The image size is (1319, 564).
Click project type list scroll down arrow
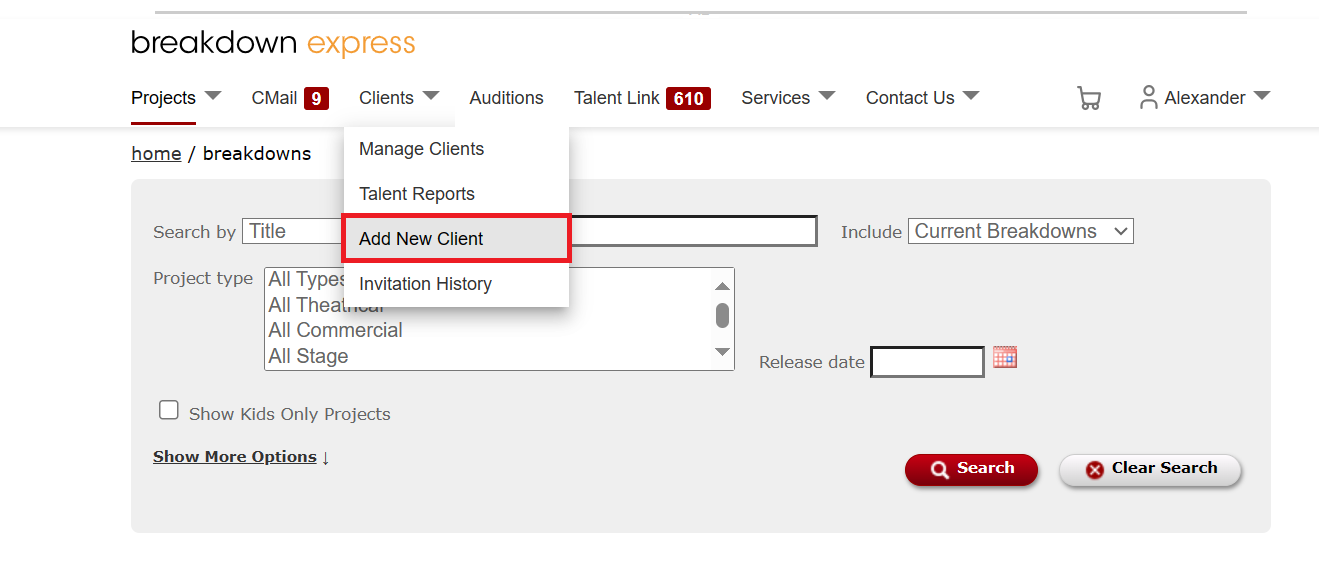pos(722,352)
